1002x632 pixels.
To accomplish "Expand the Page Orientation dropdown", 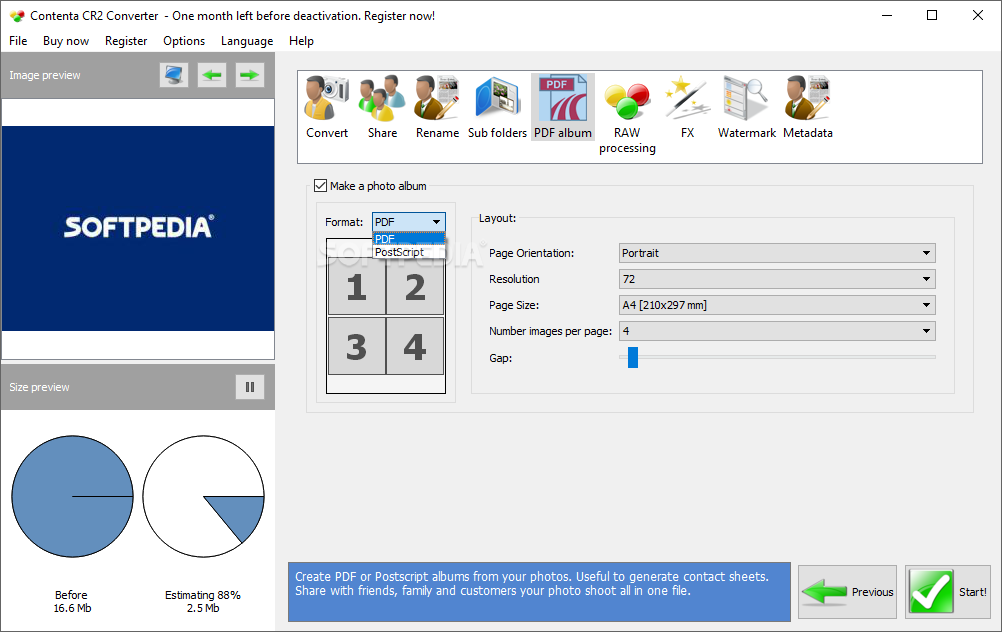I will [x=777, y=253].
